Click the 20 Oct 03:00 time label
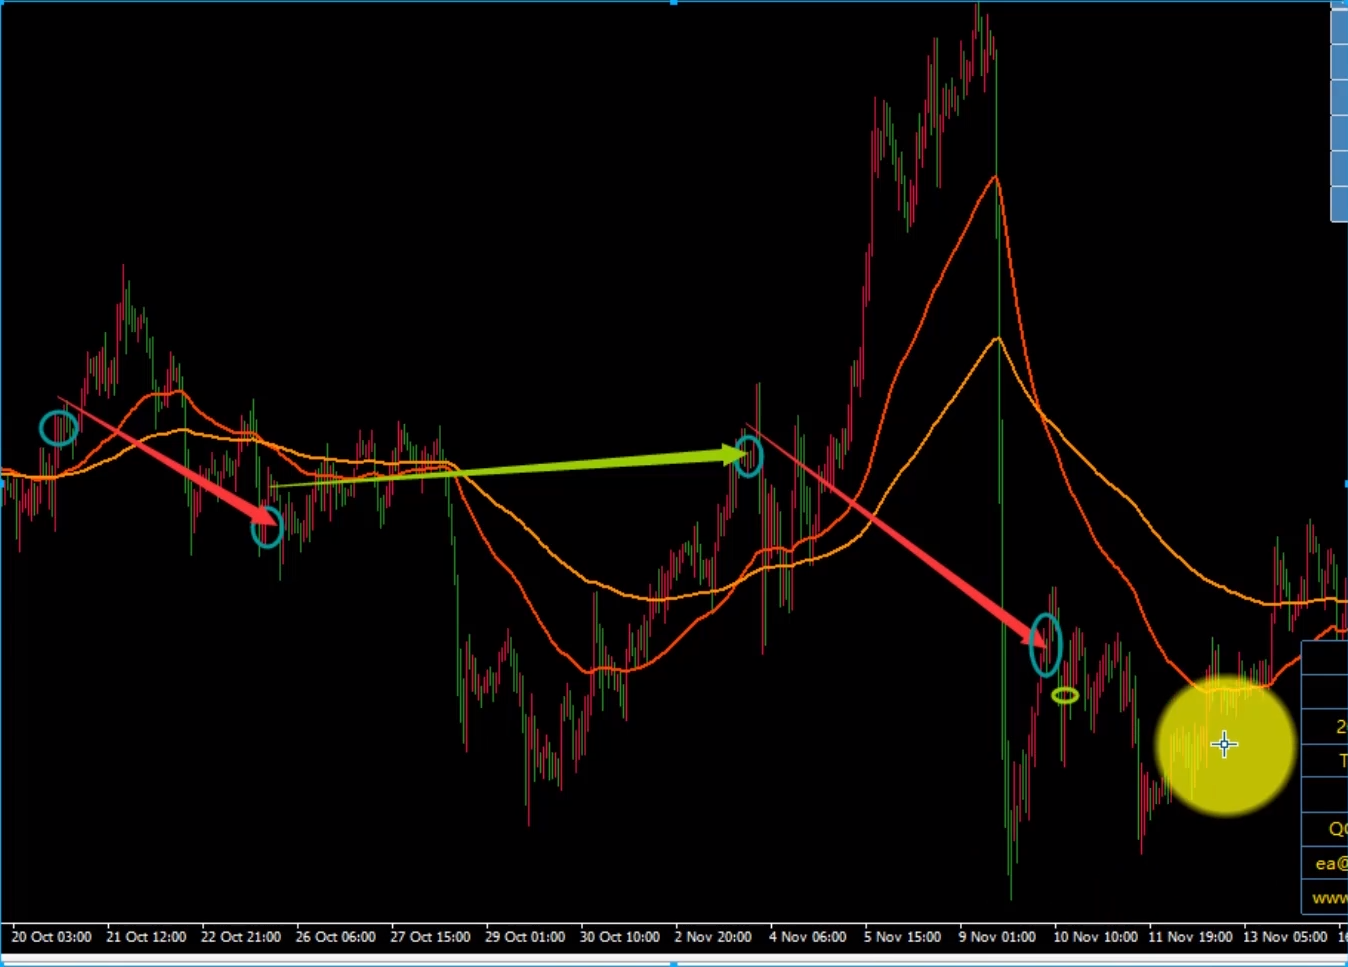Screen dimensions: 1348x967 (51, 937)
